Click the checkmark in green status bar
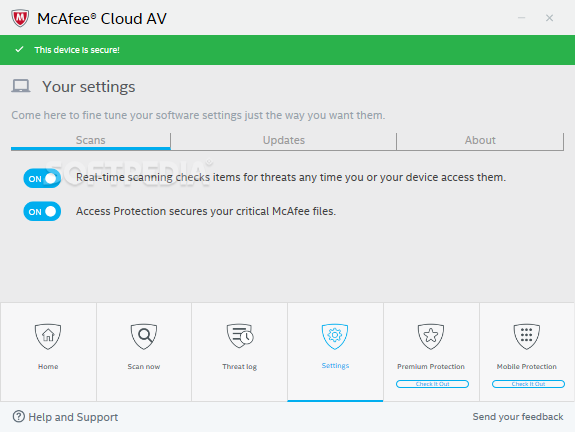This screenshot has width=575, height=432. (19, 49)
